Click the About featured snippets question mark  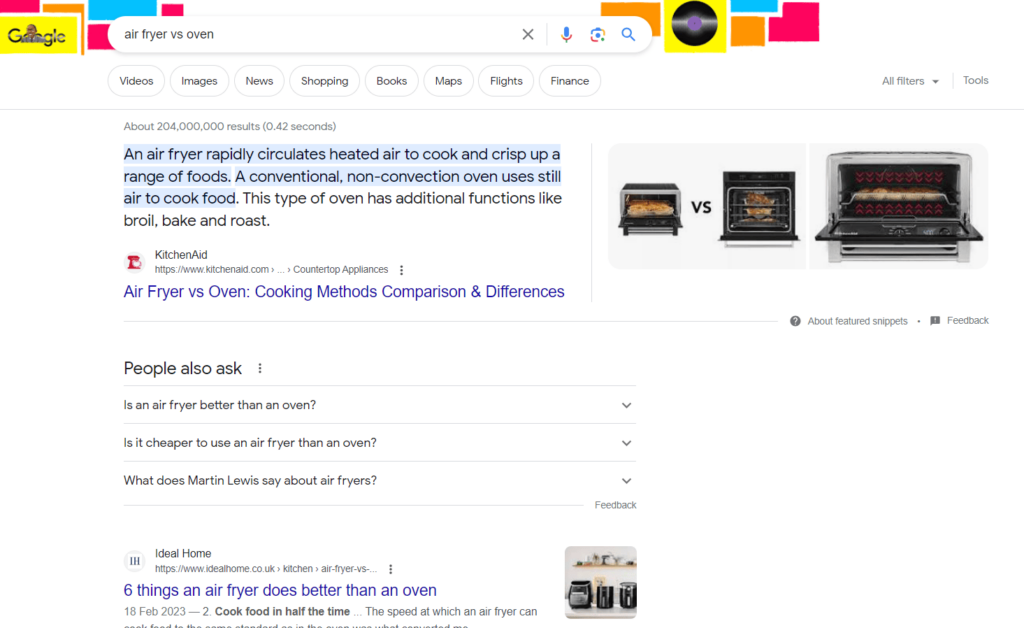tap(794, 320)
